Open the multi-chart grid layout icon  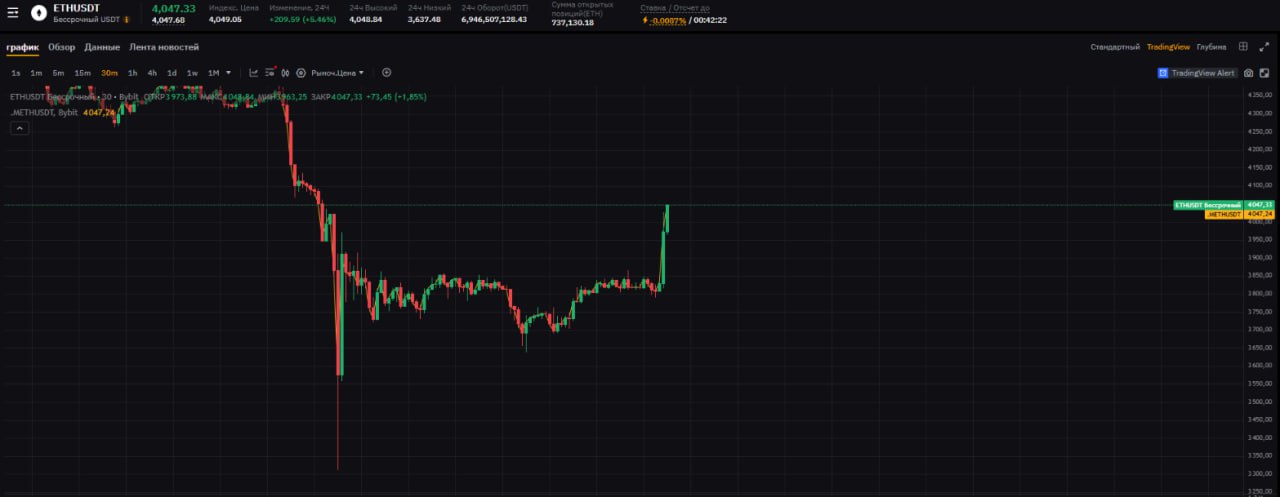pyautogui.click(x=1243, y=47)
